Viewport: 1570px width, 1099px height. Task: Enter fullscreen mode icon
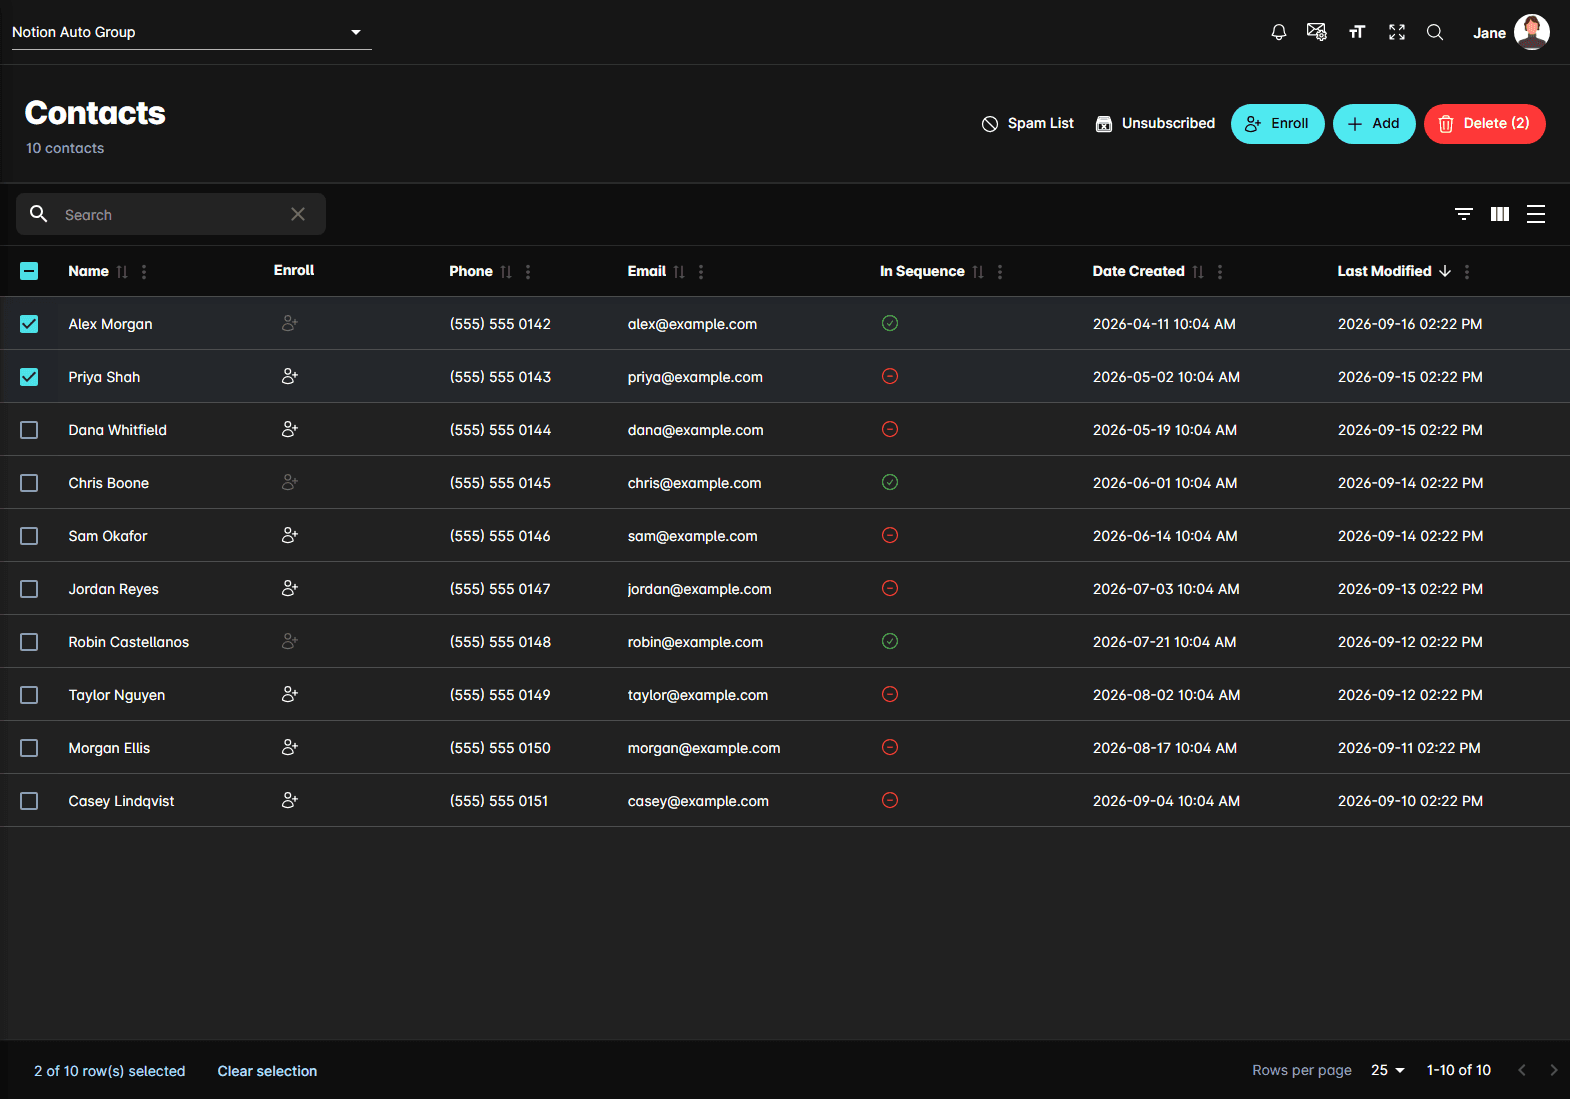(x=1397, y=32)
